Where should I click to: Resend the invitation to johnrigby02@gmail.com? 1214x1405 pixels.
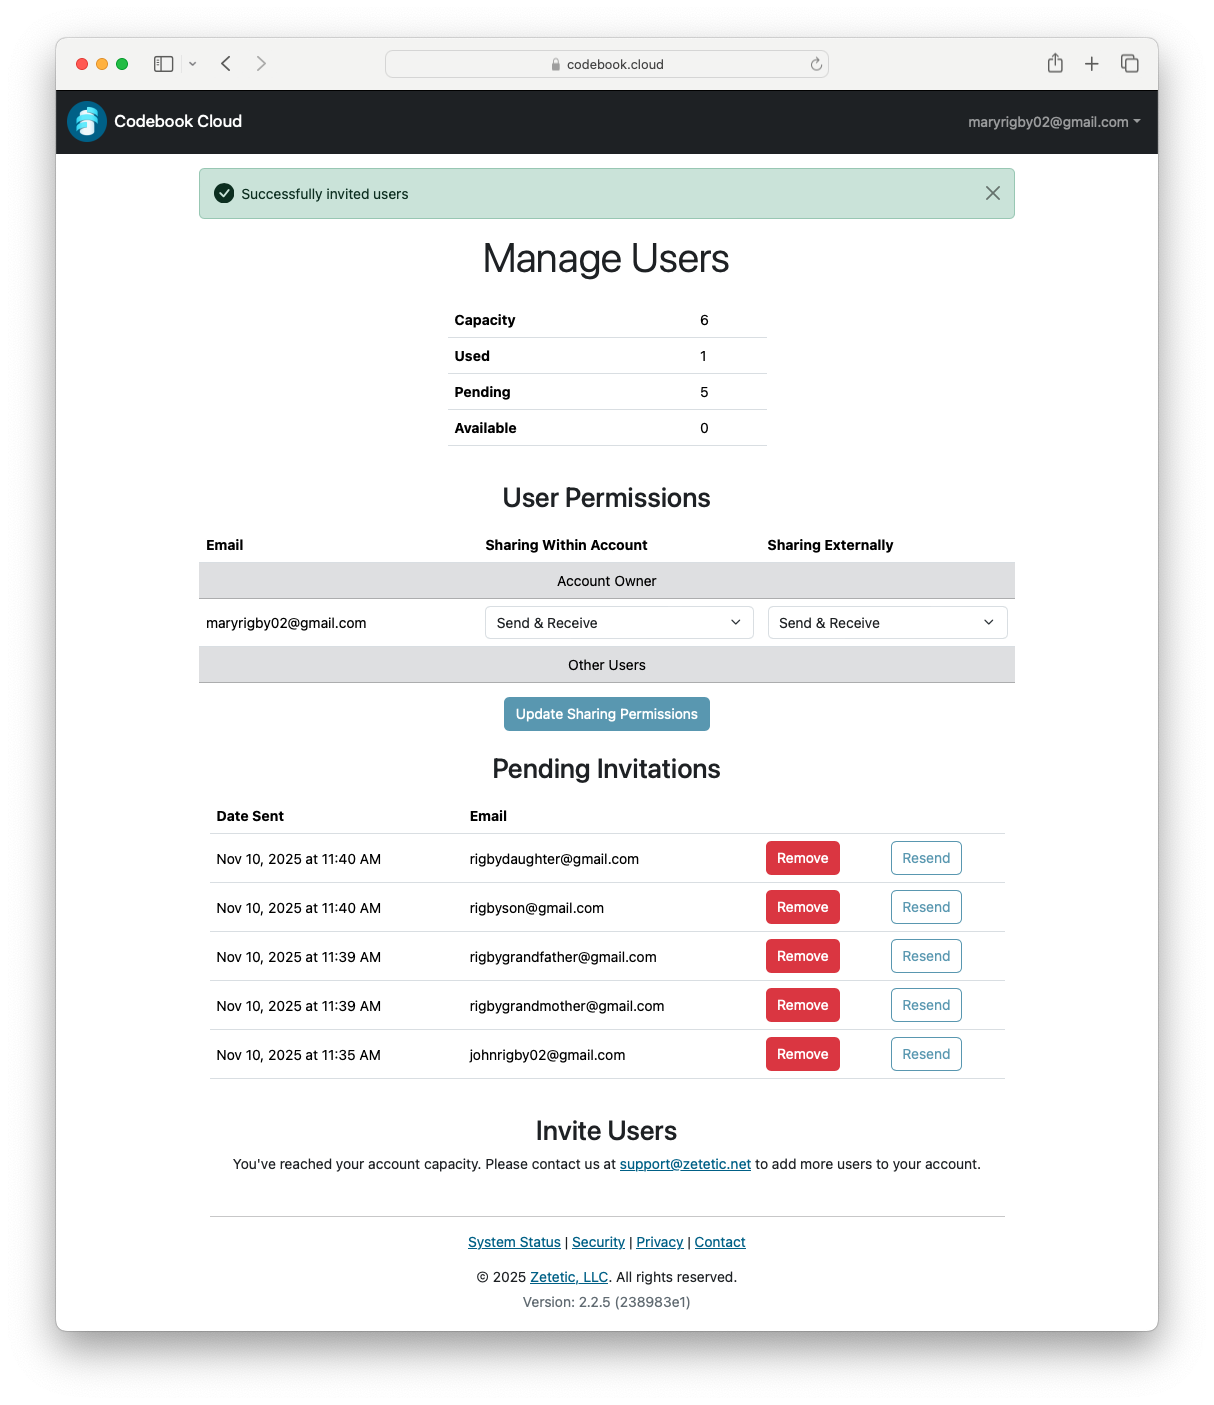coord(925,1054)
